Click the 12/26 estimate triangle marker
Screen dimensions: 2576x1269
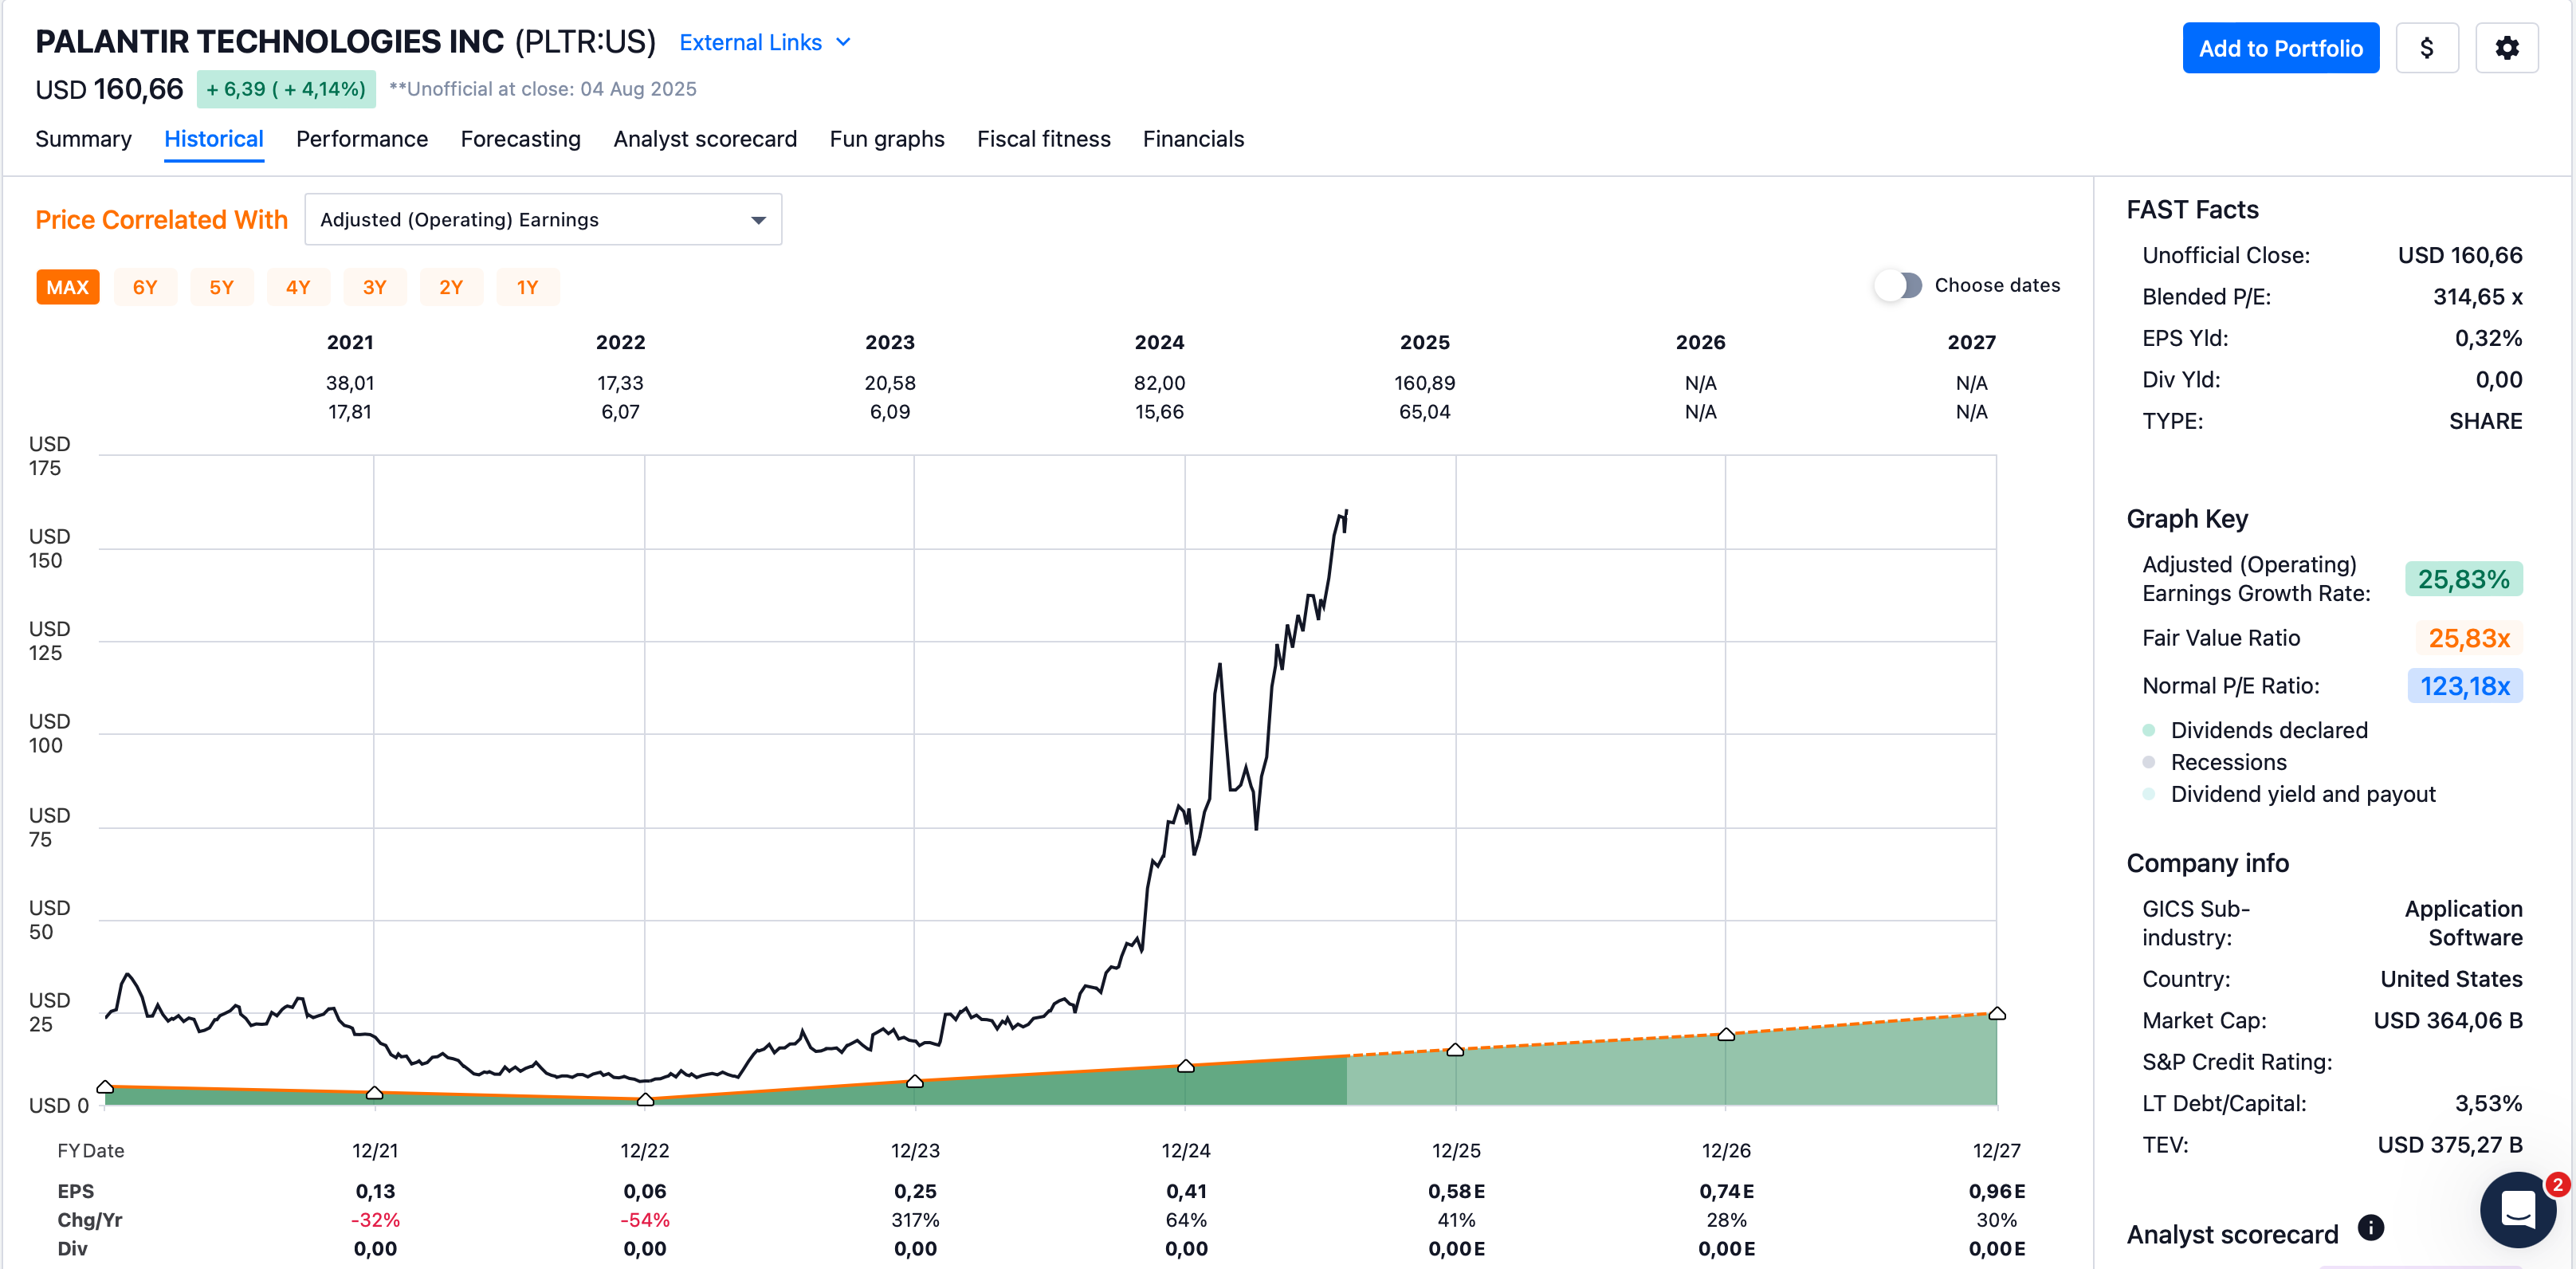1725,1034
